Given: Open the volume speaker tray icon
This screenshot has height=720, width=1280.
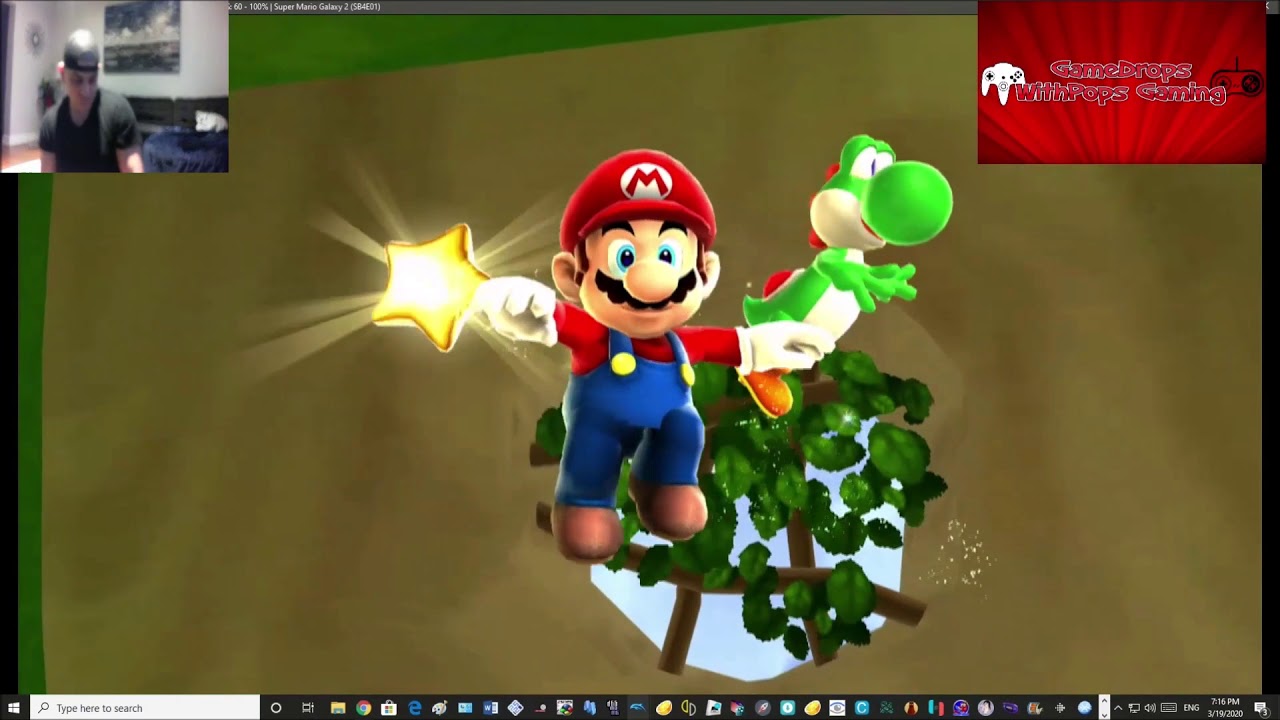Looking at the screenshot, I should coord(1150,708).
